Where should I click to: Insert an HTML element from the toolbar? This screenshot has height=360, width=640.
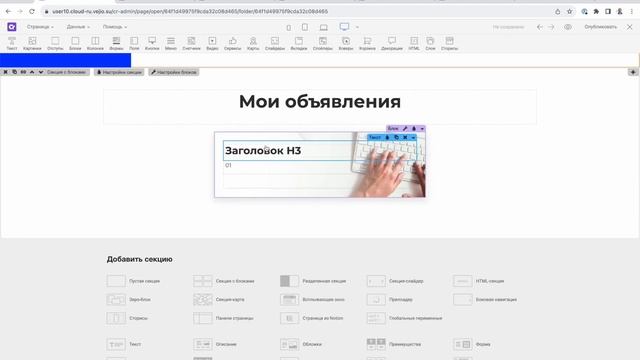point(414,43)
